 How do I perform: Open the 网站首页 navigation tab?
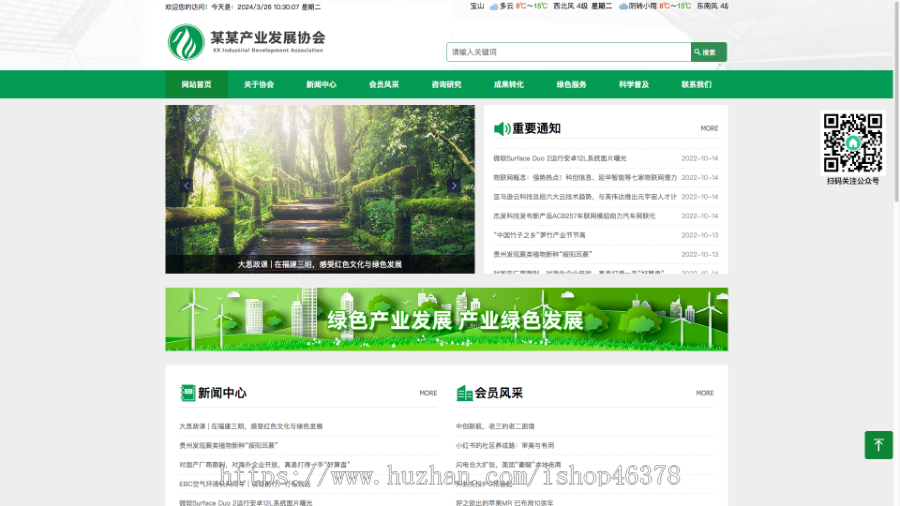click(196, 84)
